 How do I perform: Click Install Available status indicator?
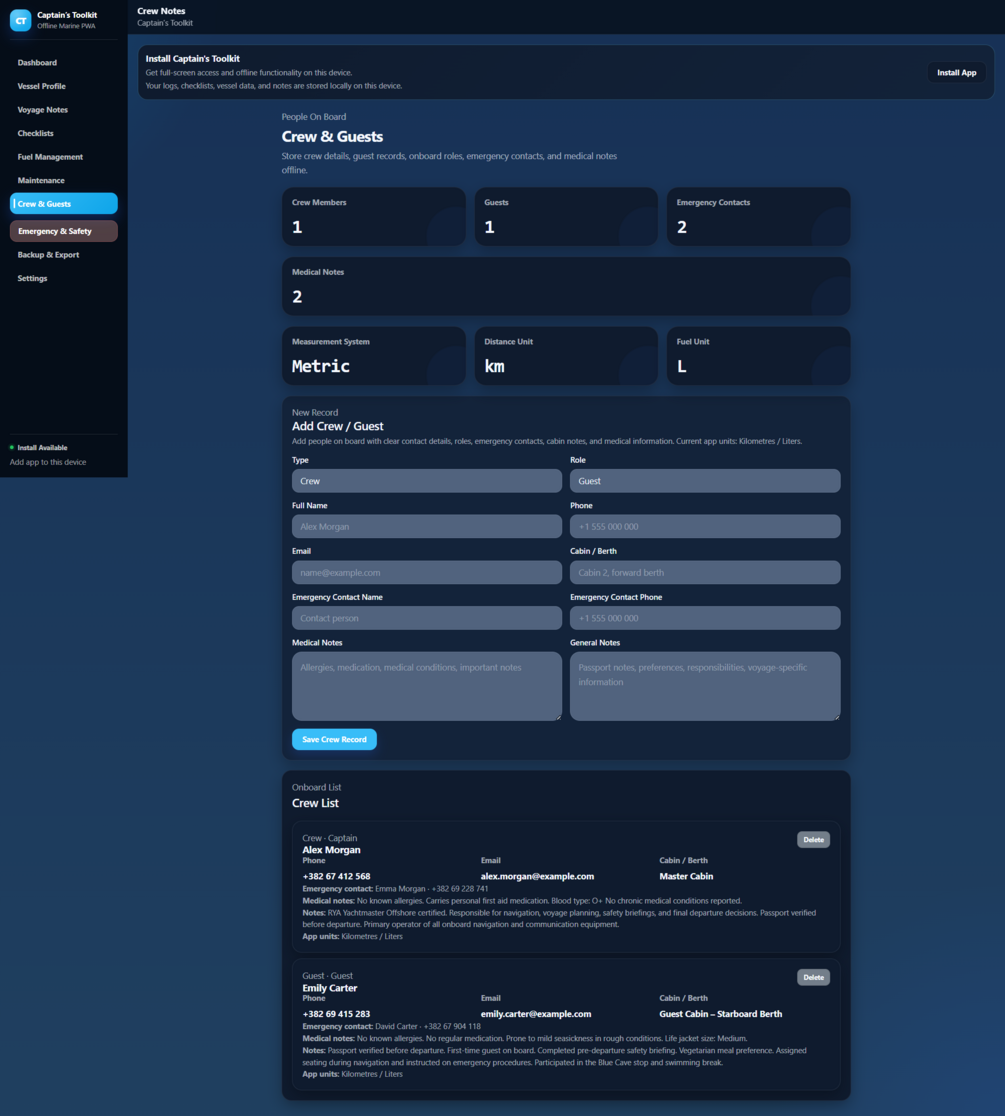38,448
